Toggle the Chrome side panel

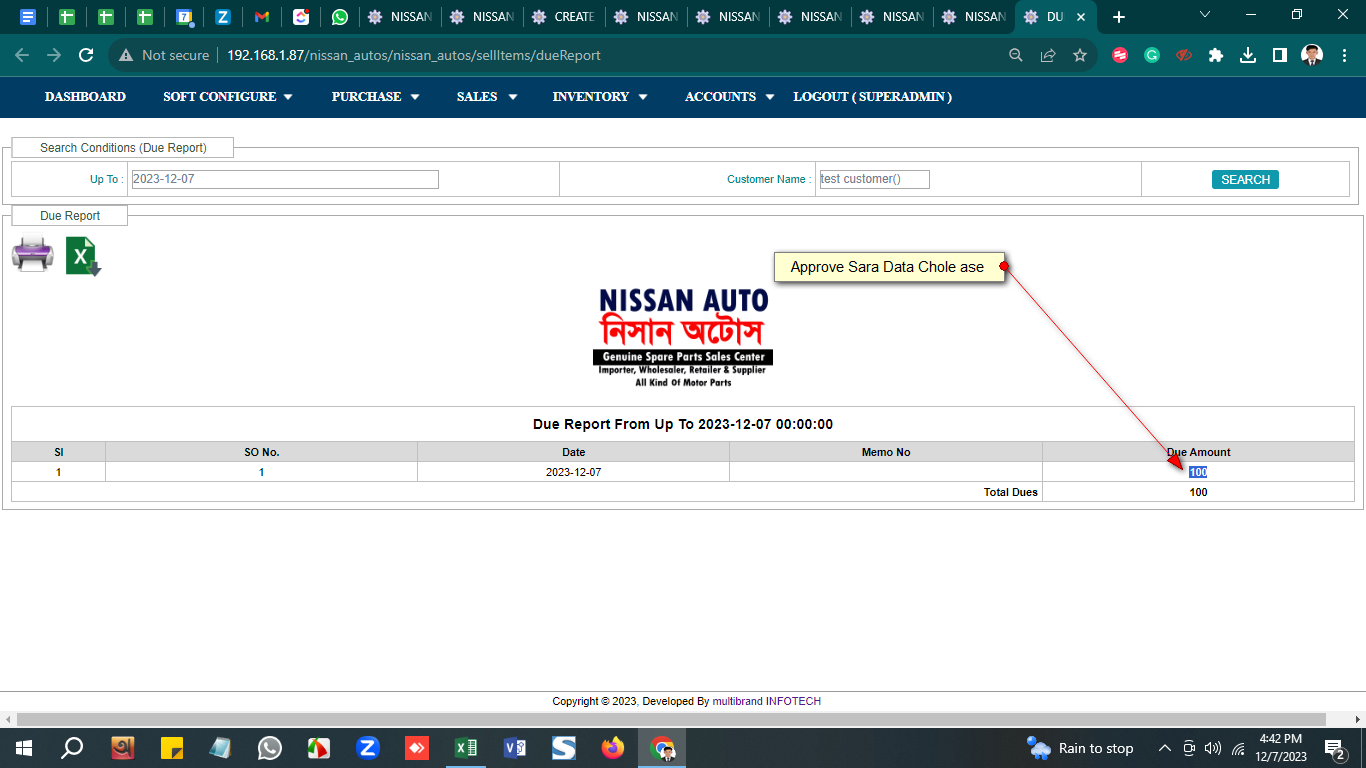pos(1280,55)
